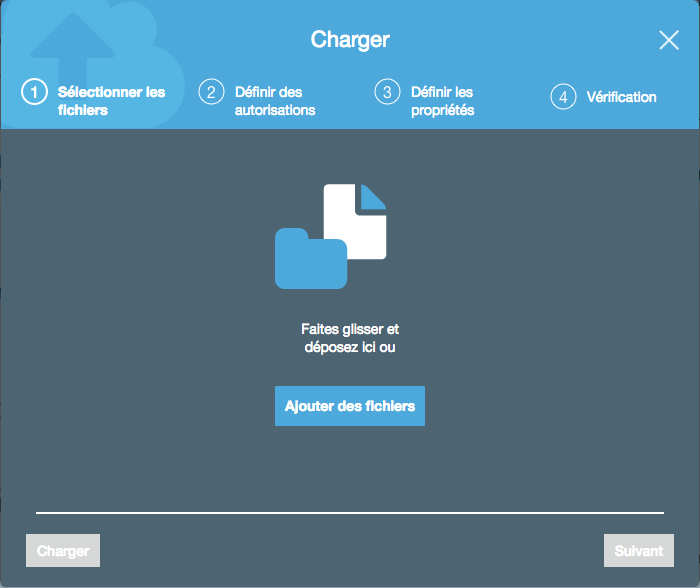Click the white horizontal divider line
Image resolution: width=700 pixels, height=588 pixels.
350,512
